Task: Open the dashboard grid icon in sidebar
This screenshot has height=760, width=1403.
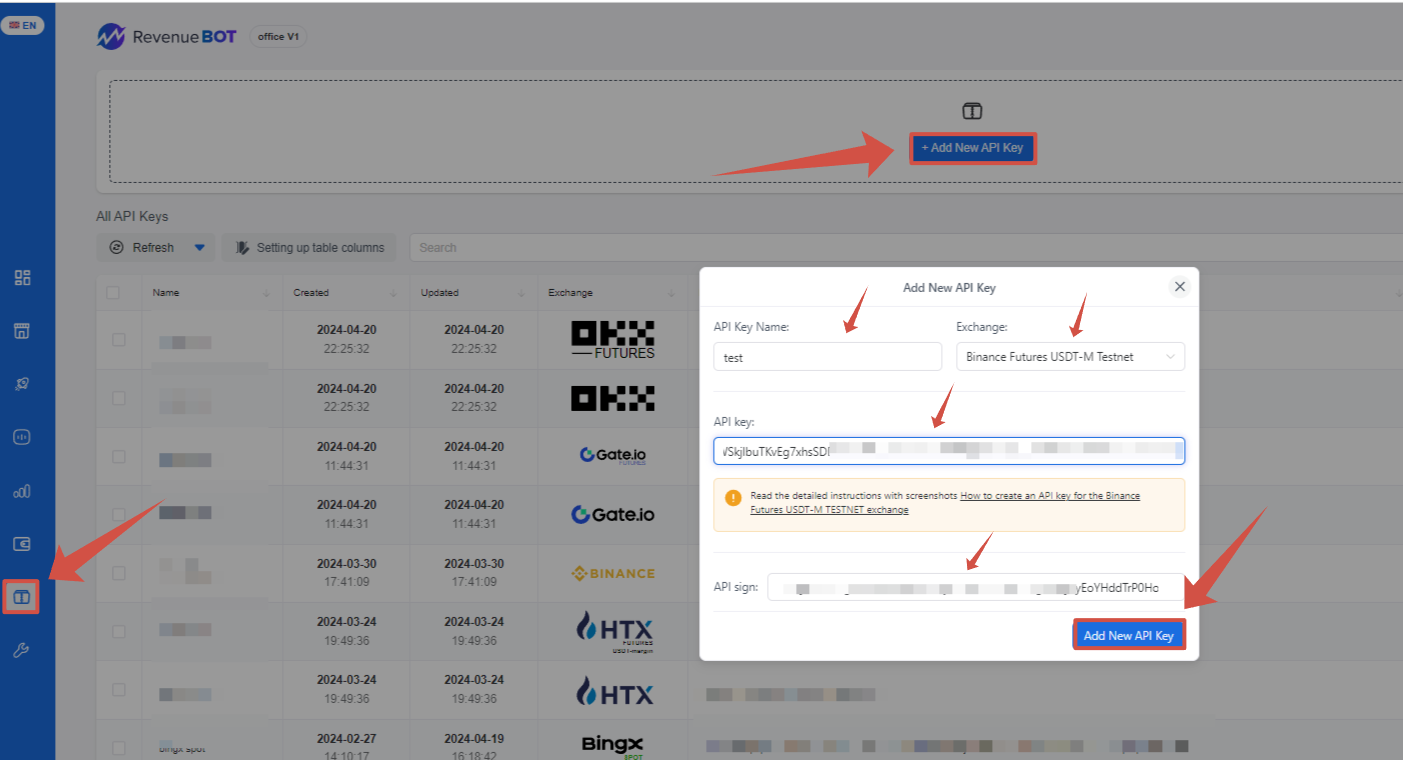Action: pos(22,278)
